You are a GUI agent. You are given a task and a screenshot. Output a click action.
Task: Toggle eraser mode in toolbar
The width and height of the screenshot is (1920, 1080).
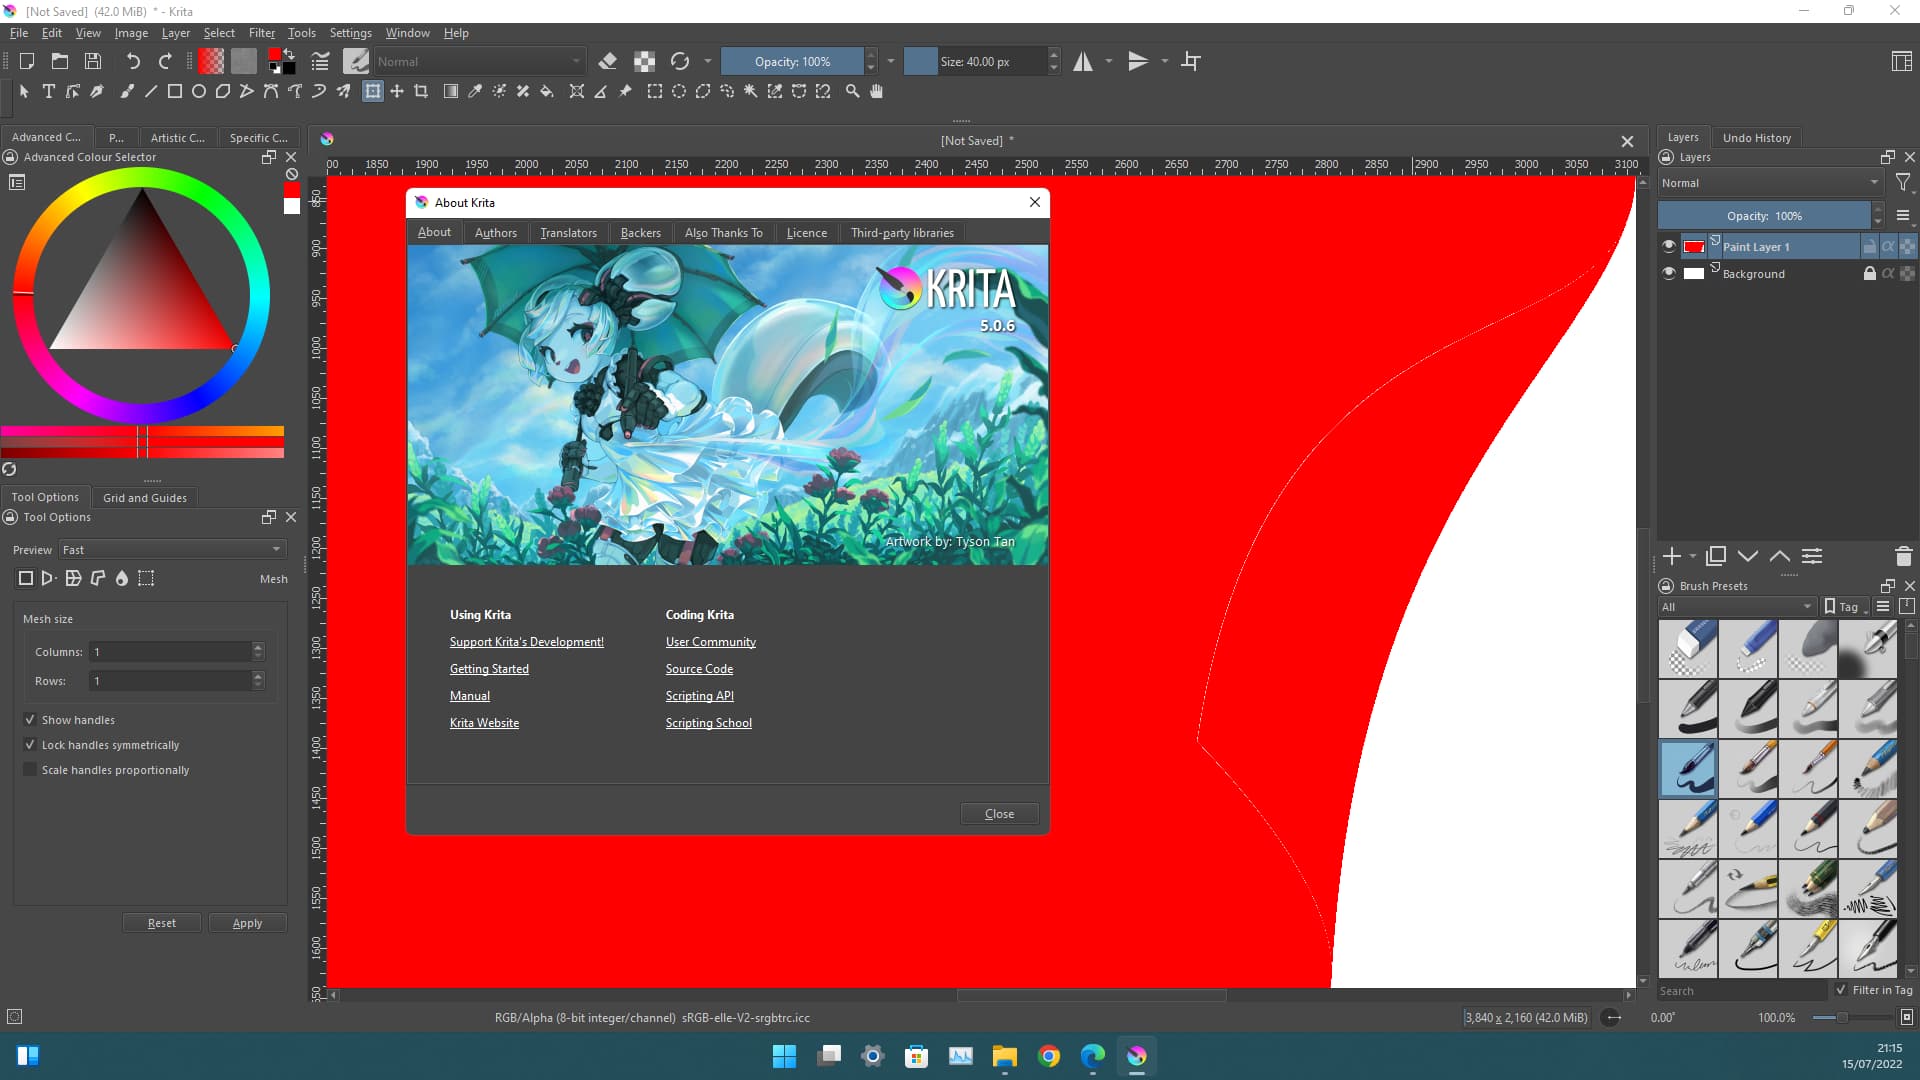click(607, 61)
